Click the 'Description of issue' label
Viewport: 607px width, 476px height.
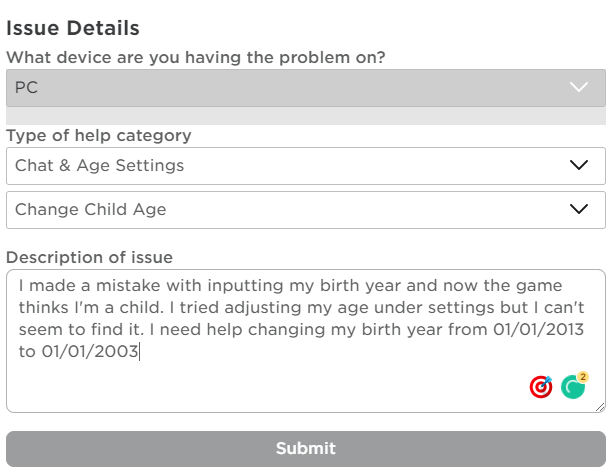[90, 258]
